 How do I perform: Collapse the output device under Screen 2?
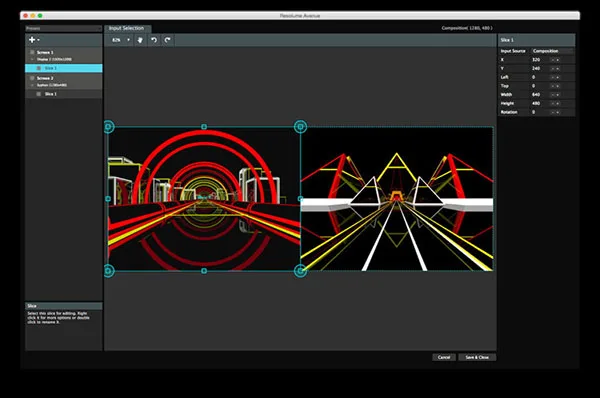pos(33,85)
